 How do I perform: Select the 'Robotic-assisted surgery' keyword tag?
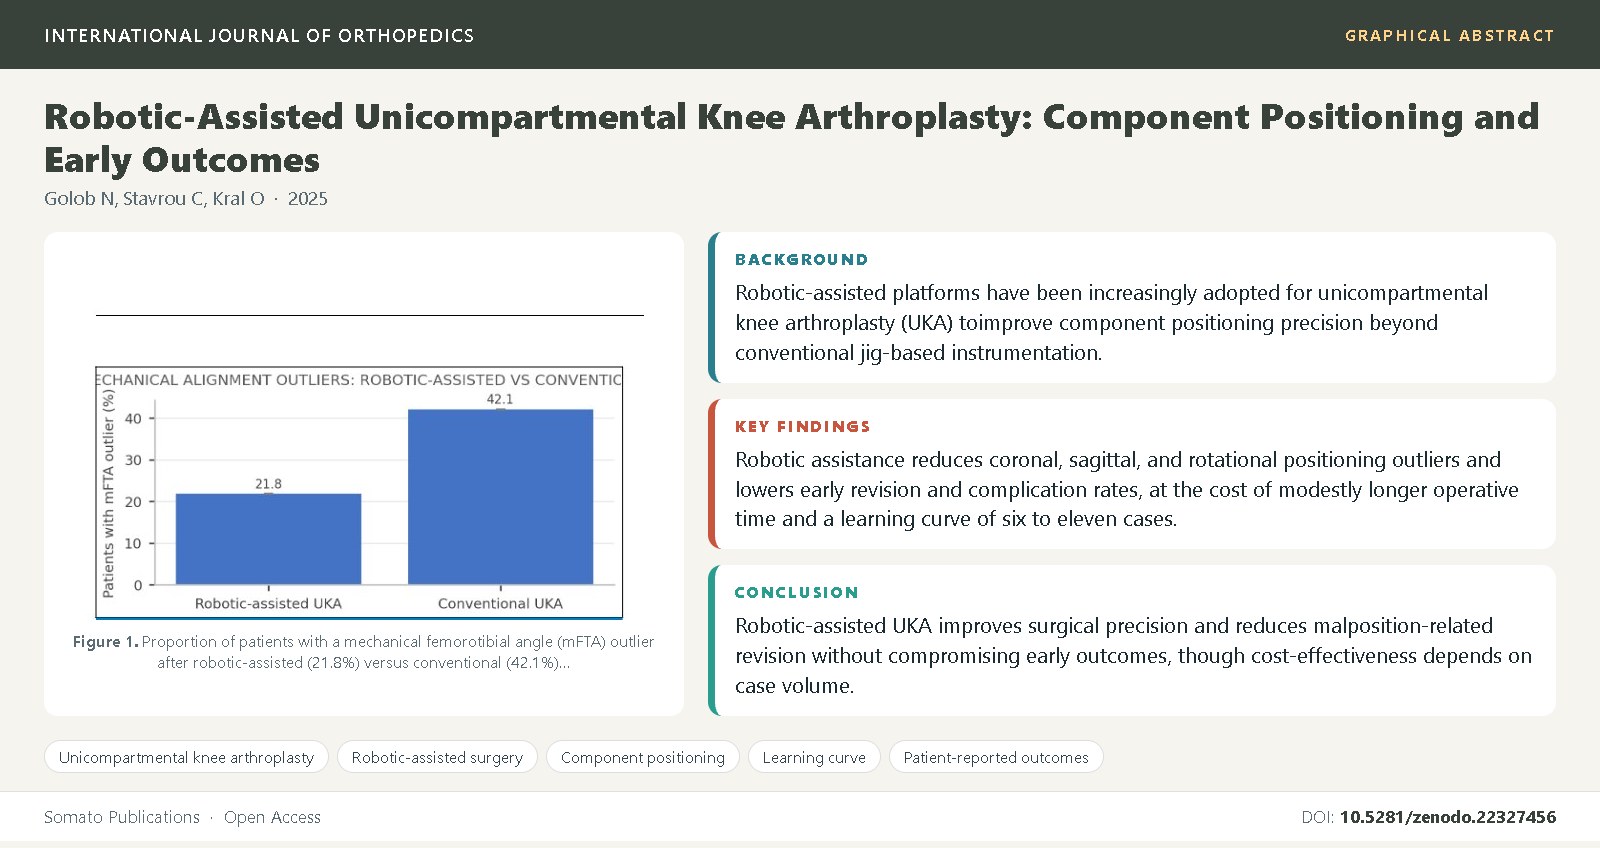tap(437, 757)
